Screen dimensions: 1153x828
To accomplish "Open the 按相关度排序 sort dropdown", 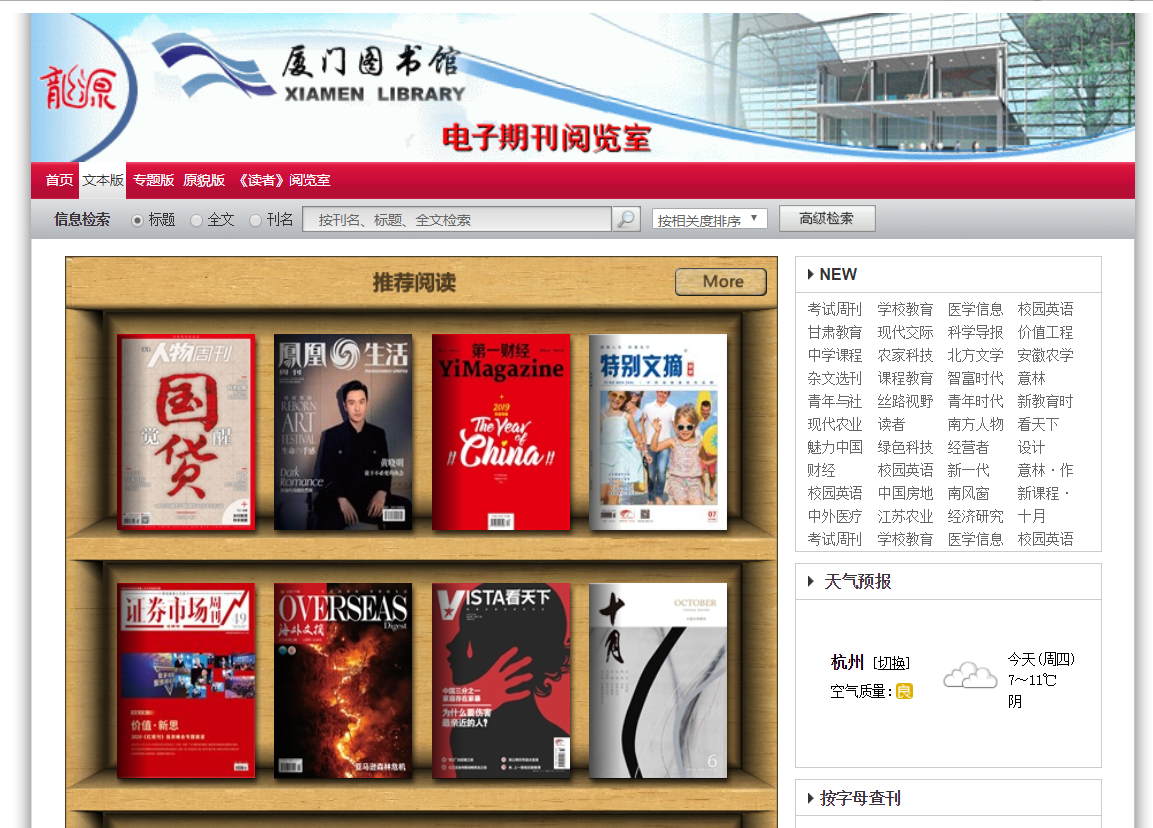I will tap(709, 219).
